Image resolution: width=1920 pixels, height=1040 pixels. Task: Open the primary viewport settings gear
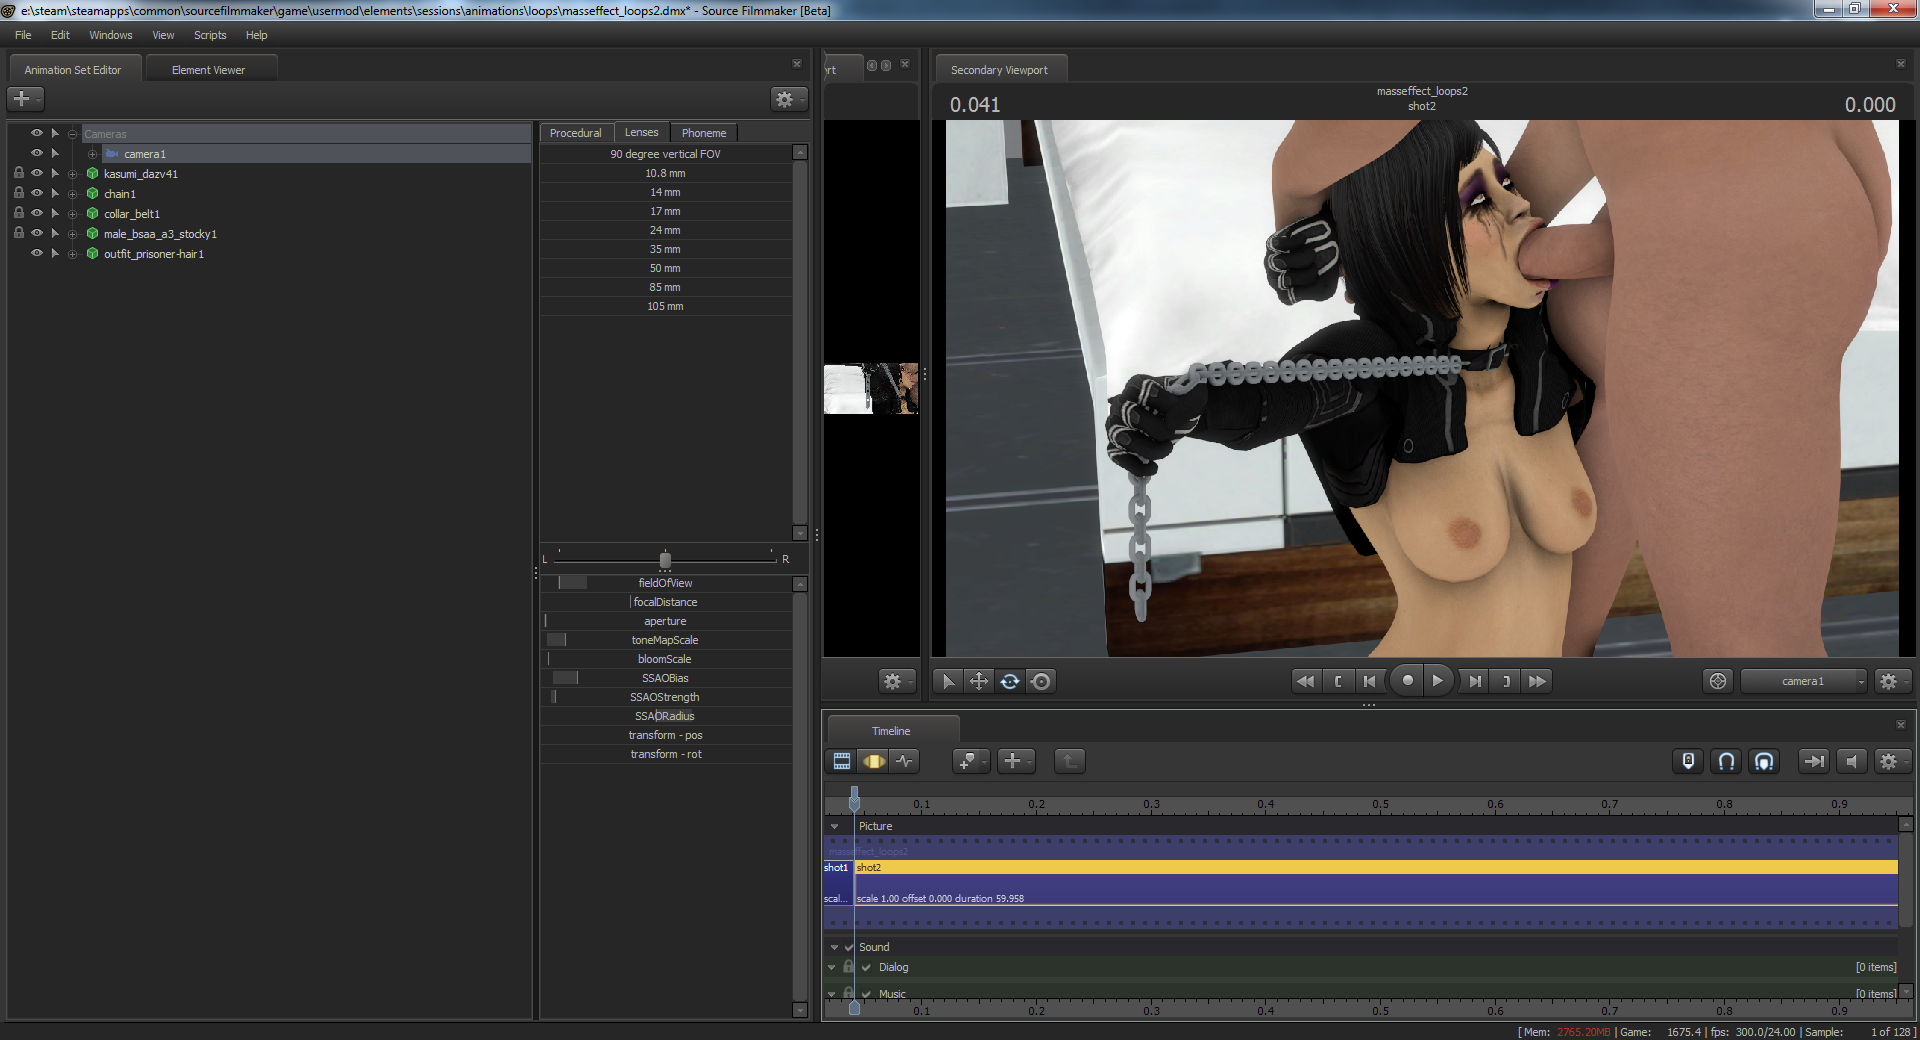click(x=895, y=681)
